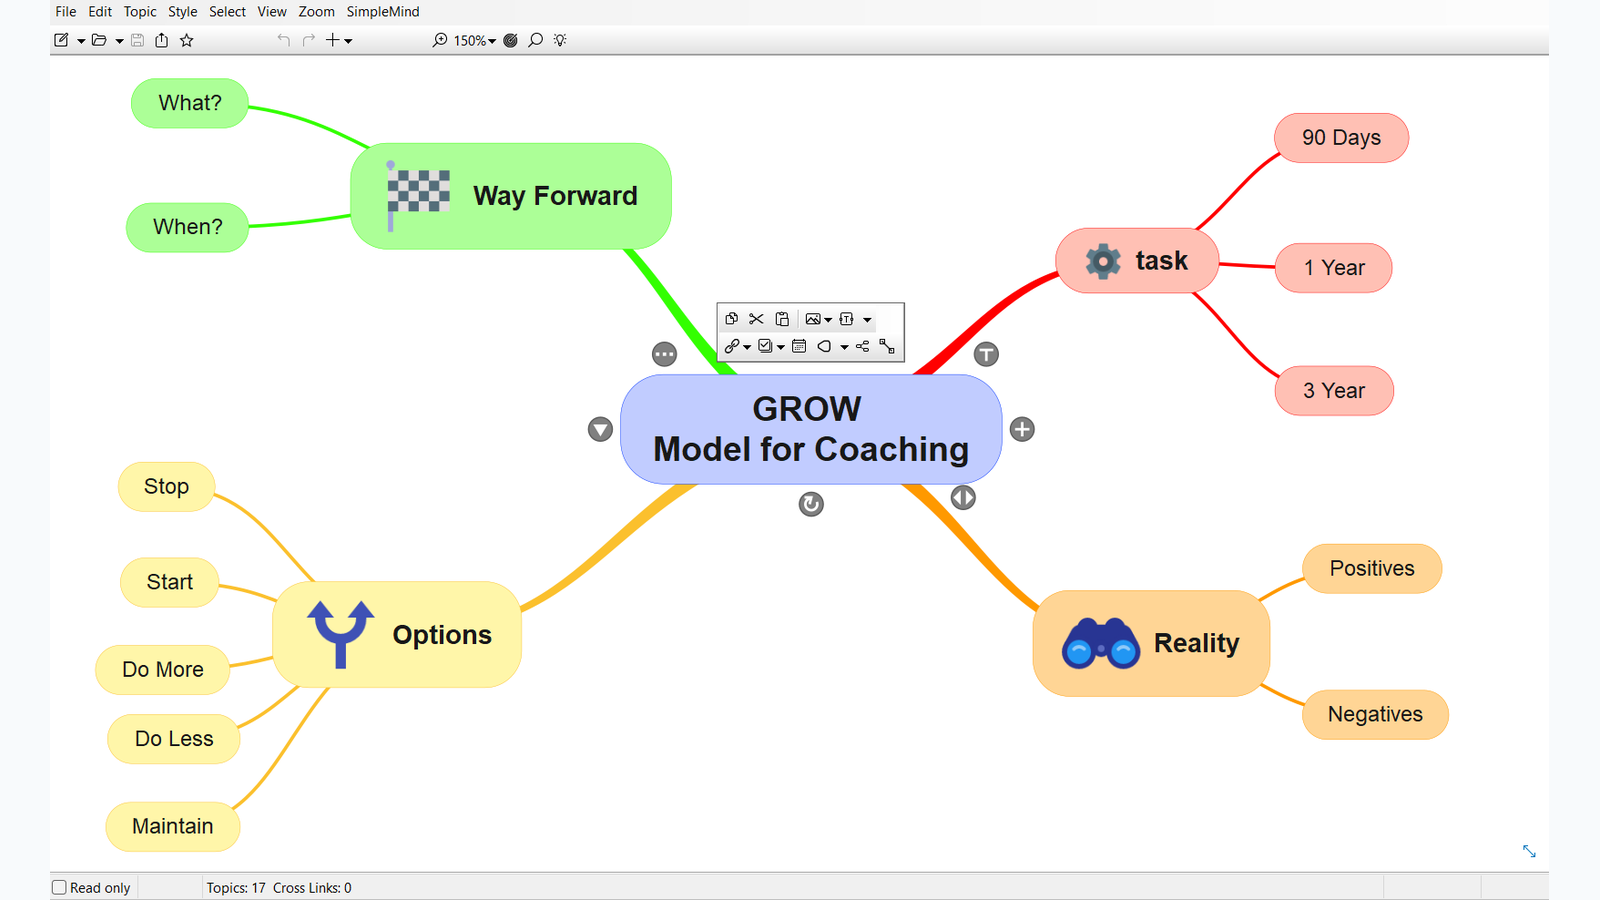Viewport: 1600px width, 900px height.
Task: Select the Negatives subtopic
Action: click(1375, 714)
